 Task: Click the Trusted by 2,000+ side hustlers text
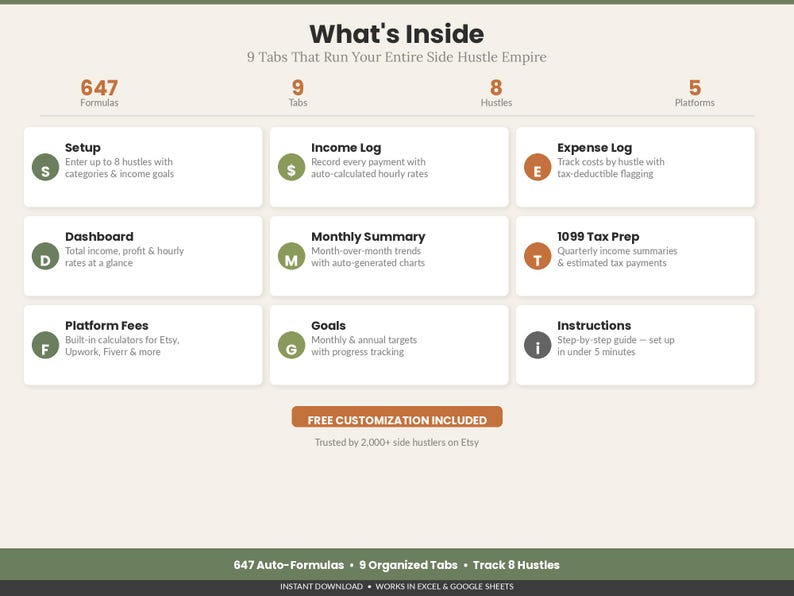click(397, 442)
